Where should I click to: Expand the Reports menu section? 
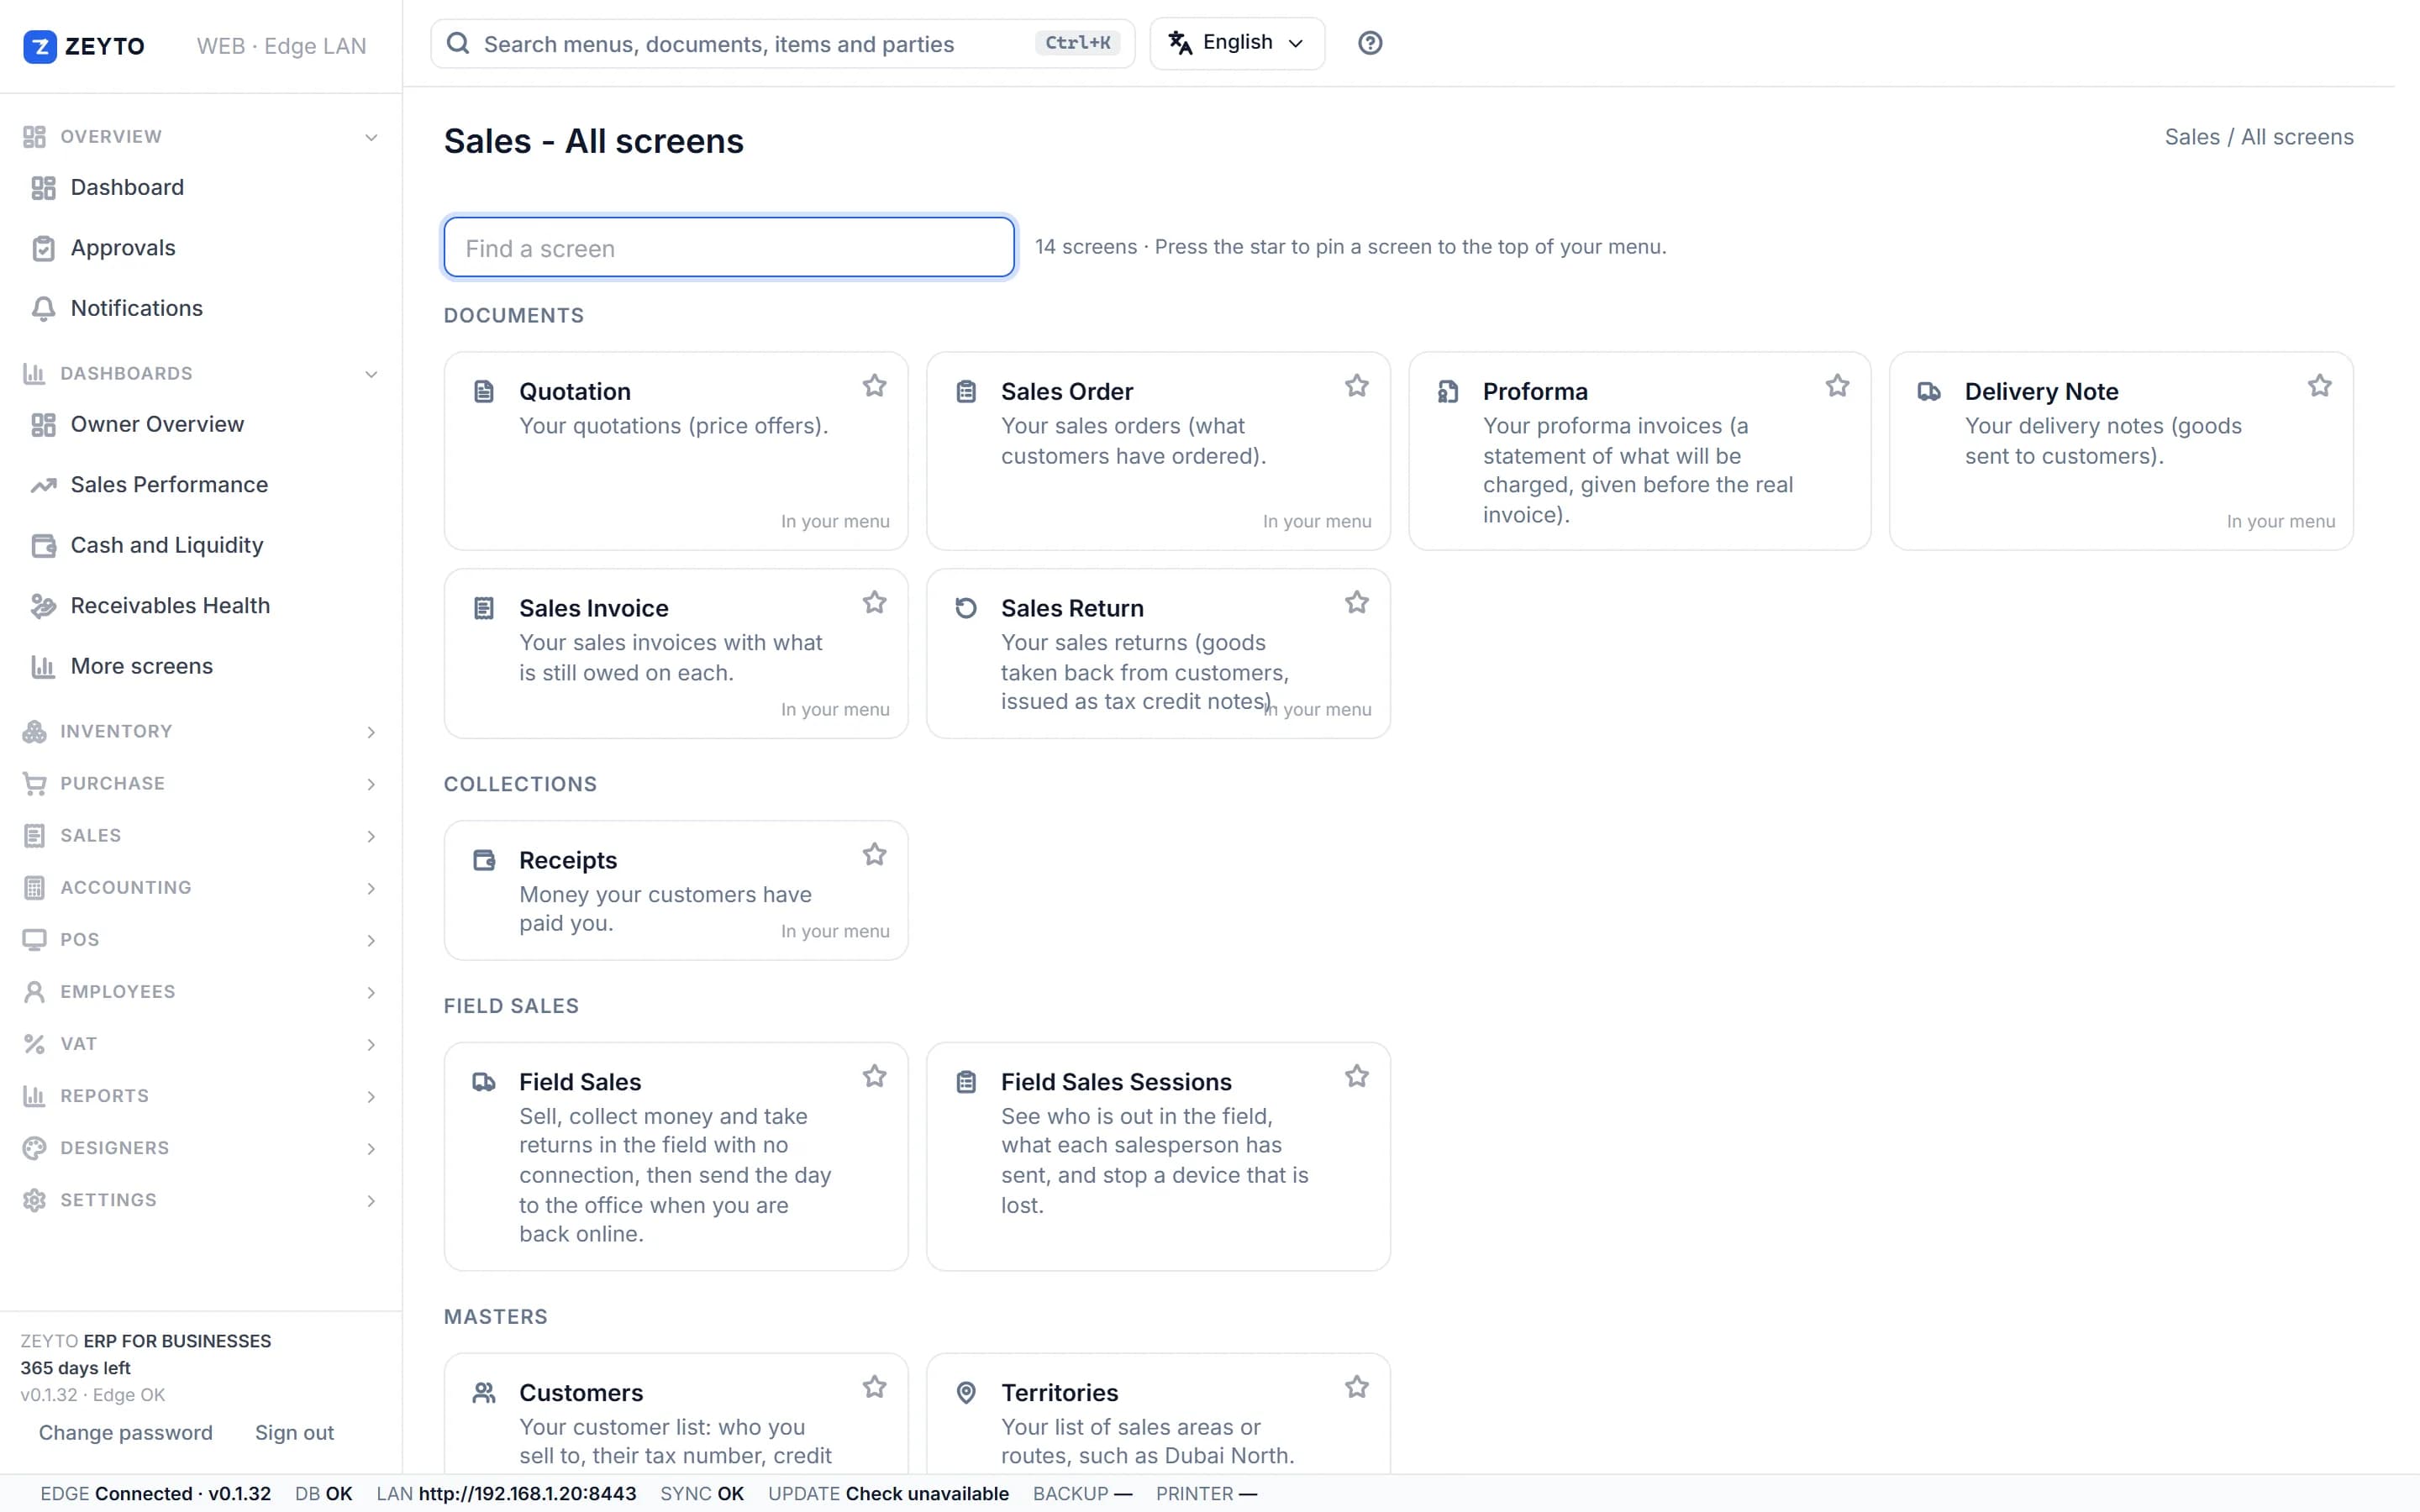click(x=200, y=1096)
